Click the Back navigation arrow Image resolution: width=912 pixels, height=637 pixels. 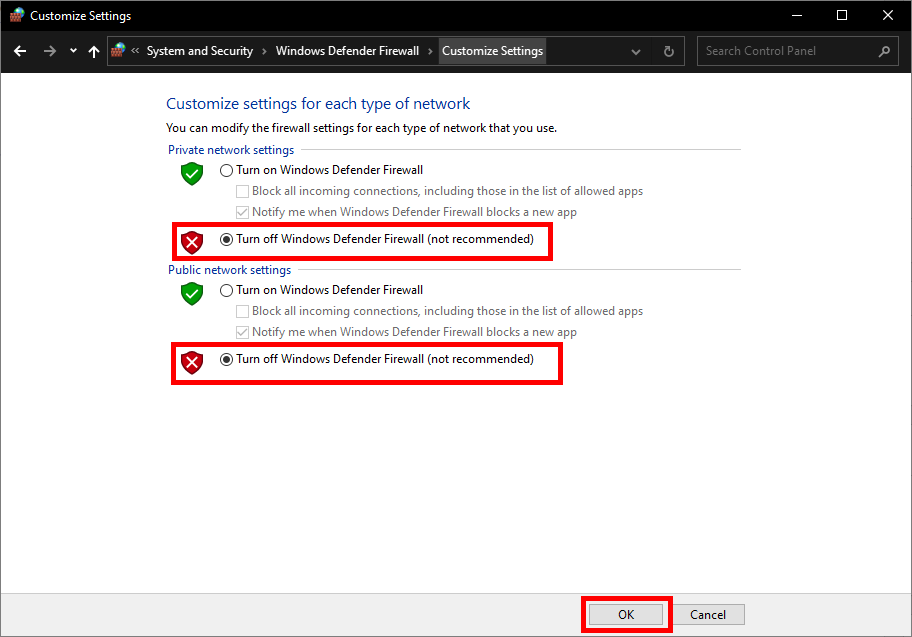click(x=20, y=51)
